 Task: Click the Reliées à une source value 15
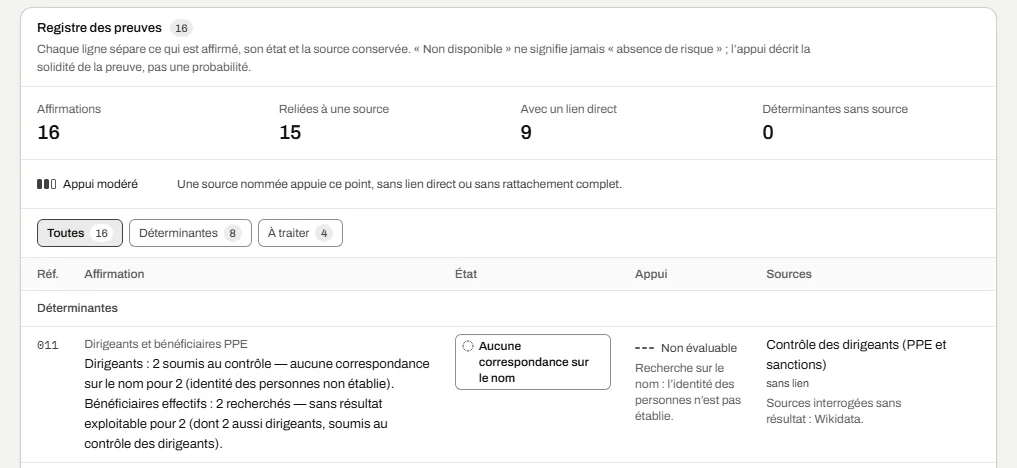[290, 132]
